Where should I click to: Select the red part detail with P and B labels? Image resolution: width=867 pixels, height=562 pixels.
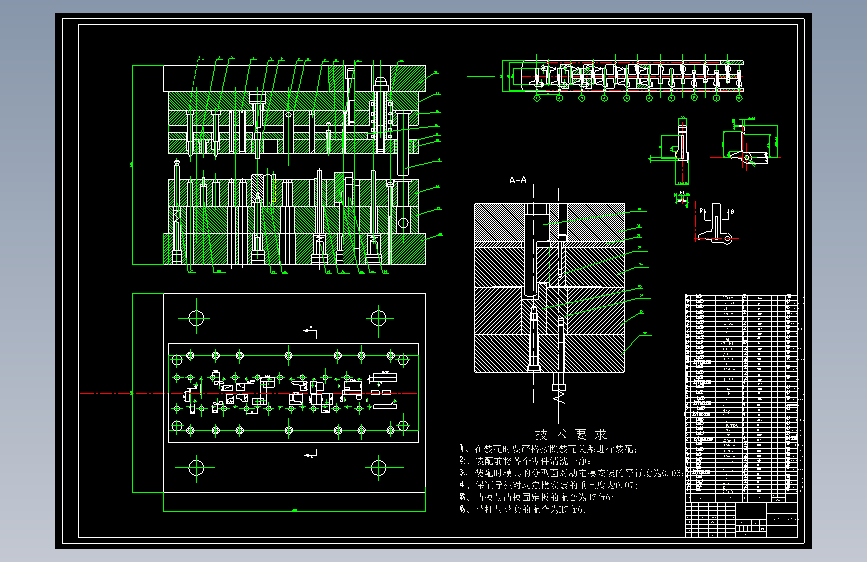coord(715,223)
